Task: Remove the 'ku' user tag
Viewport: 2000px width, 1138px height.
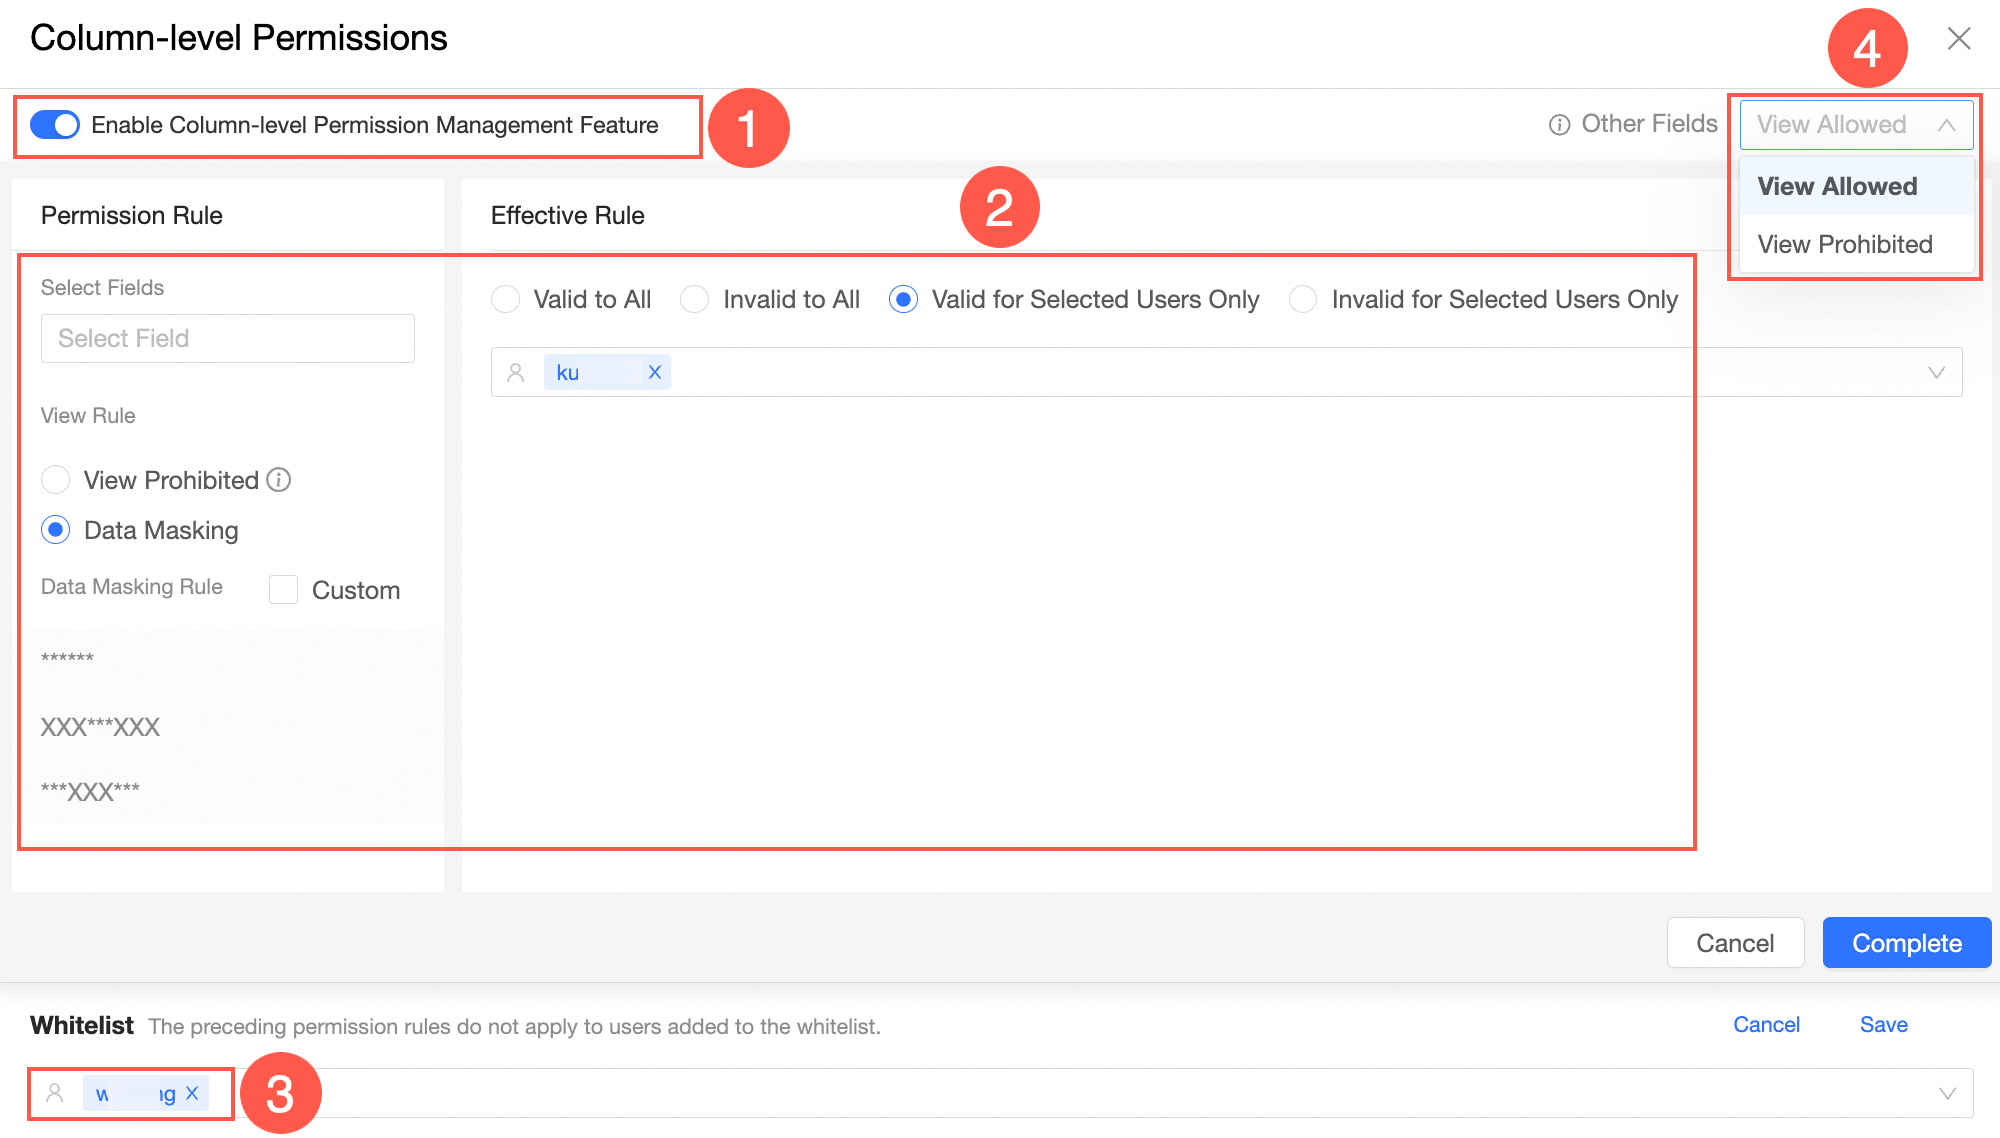Action: [655, 372]
